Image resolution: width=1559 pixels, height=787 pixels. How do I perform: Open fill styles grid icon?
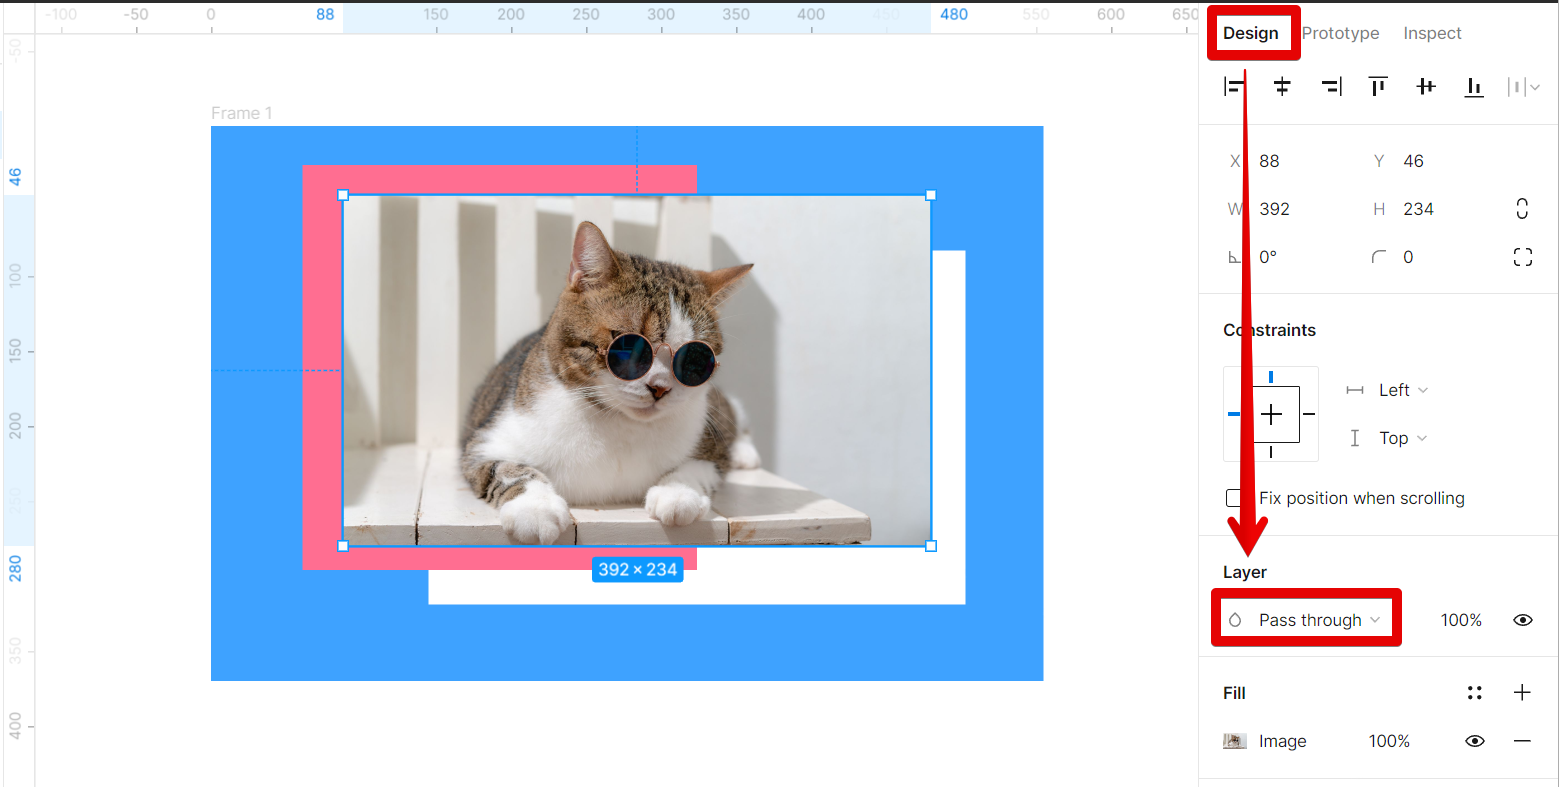click(1474, 692)
